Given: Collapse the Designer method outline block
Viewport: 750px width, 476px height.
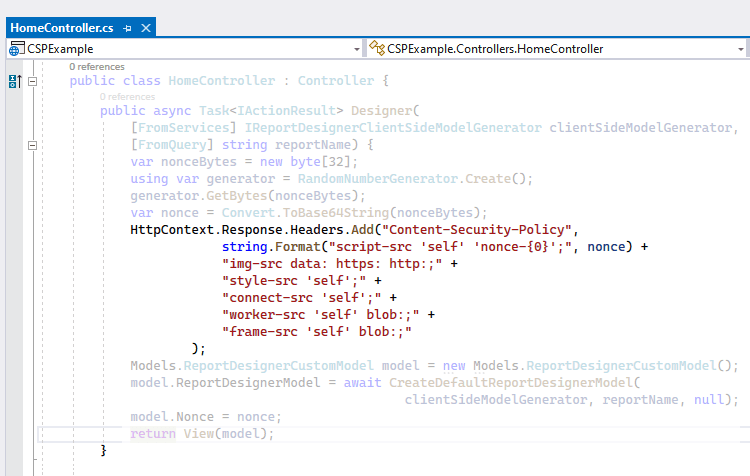Looking at the screenshot, I should tap(33, 145).
